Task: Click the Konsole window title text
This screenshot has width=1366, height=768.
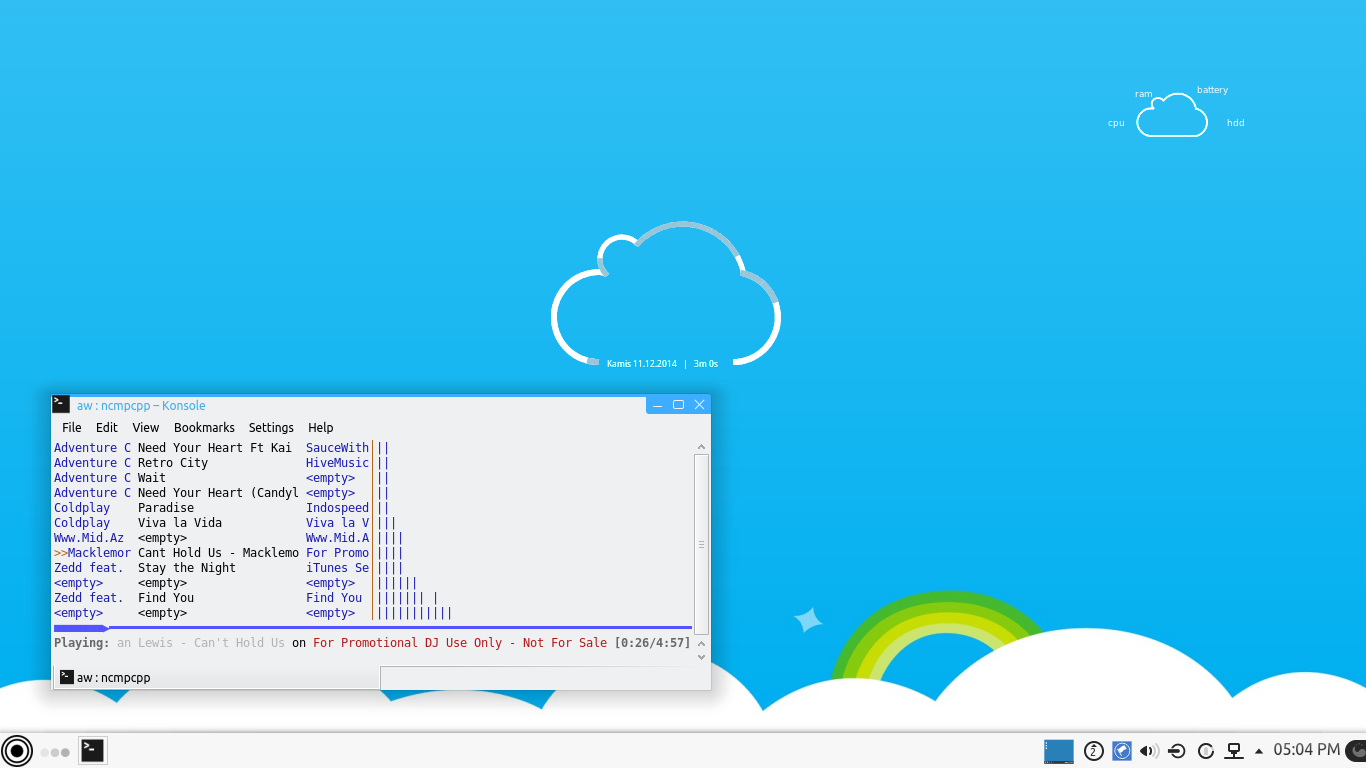Action: click(141, 405)
